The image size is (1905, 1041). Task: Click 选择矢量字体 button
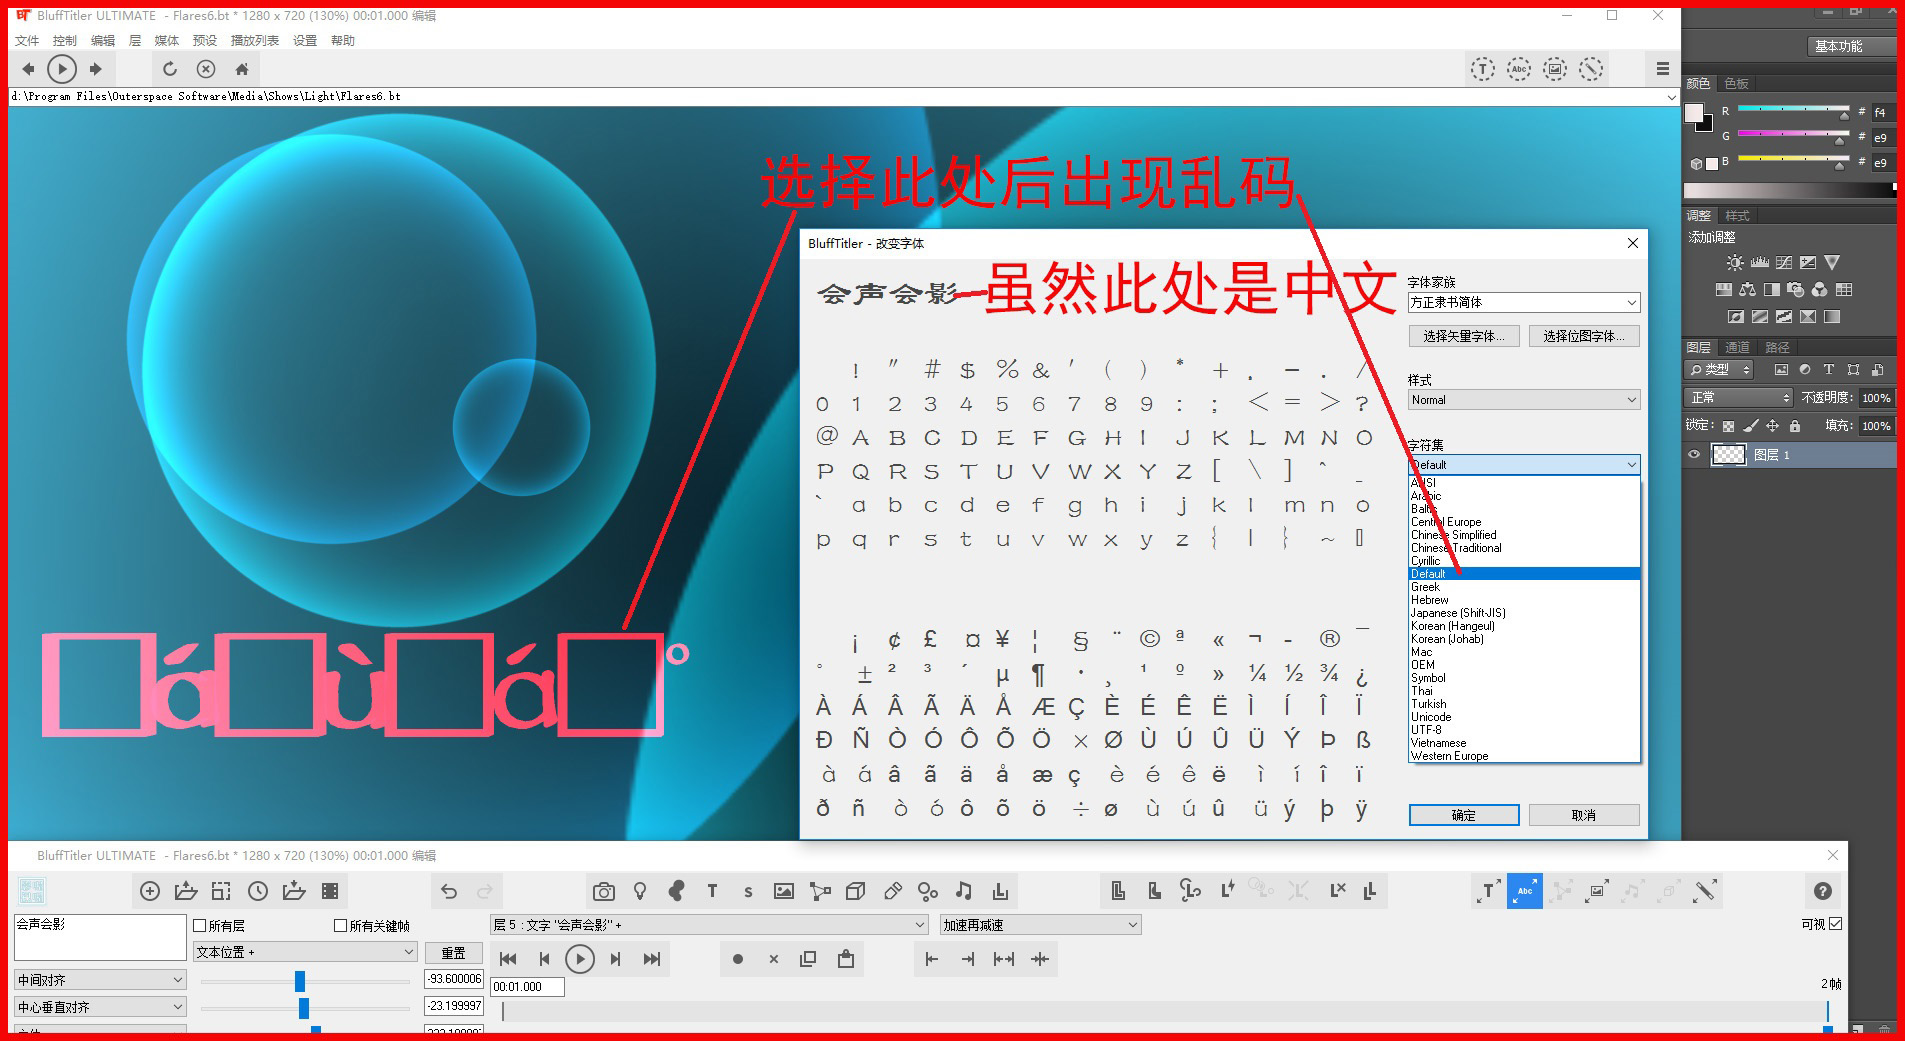(1464, 336)
